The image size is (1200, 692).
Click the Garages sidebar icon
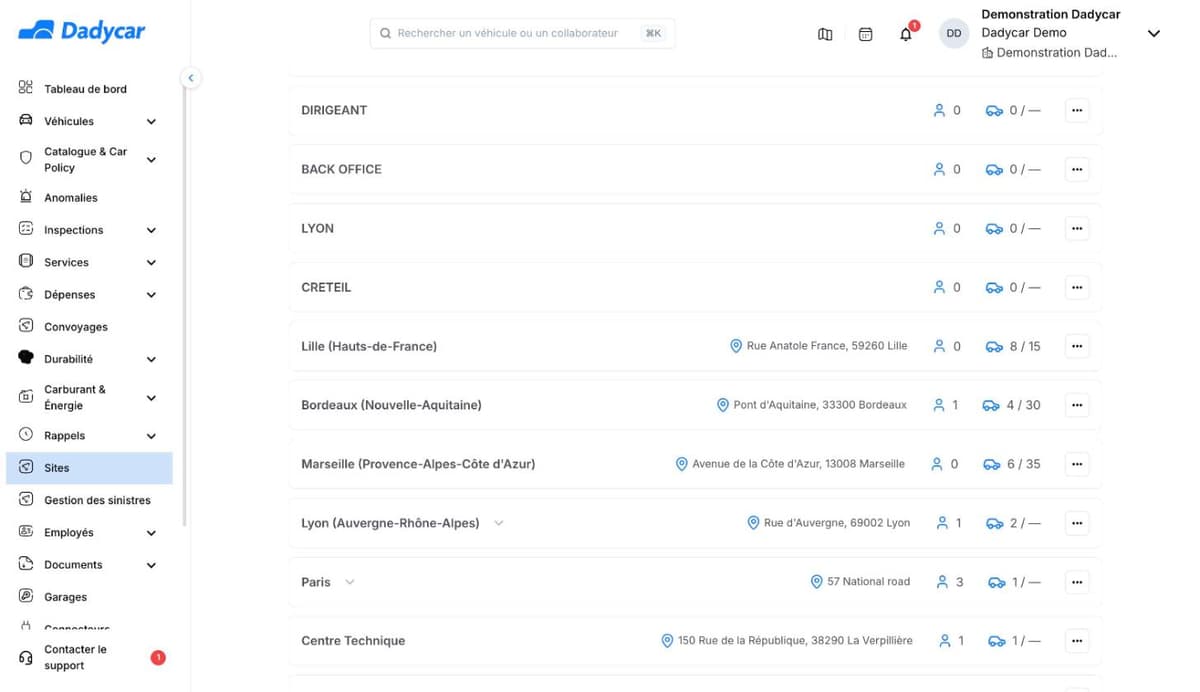pos(26,596)
